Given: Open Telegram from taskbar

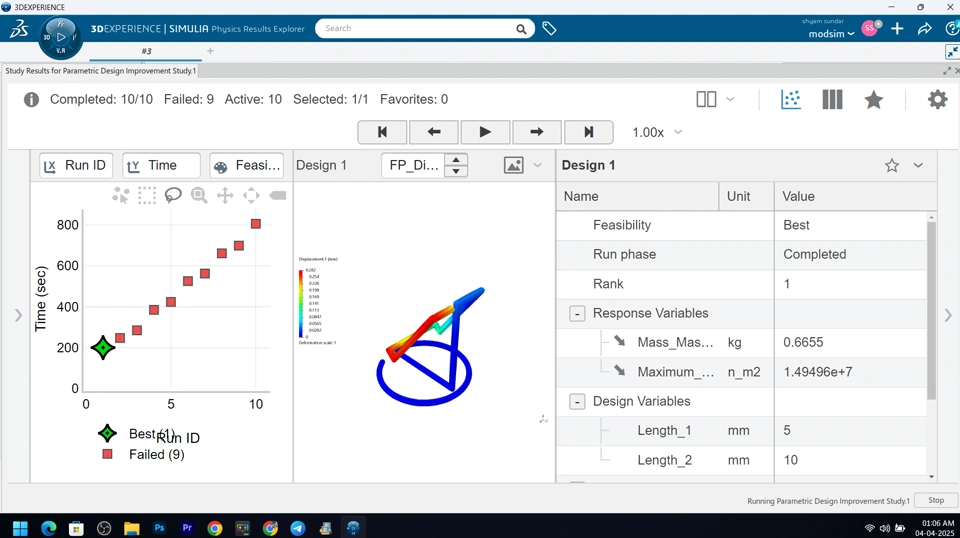Looking at the screenshot, I should pyautogui.click(x=298, y=528).
